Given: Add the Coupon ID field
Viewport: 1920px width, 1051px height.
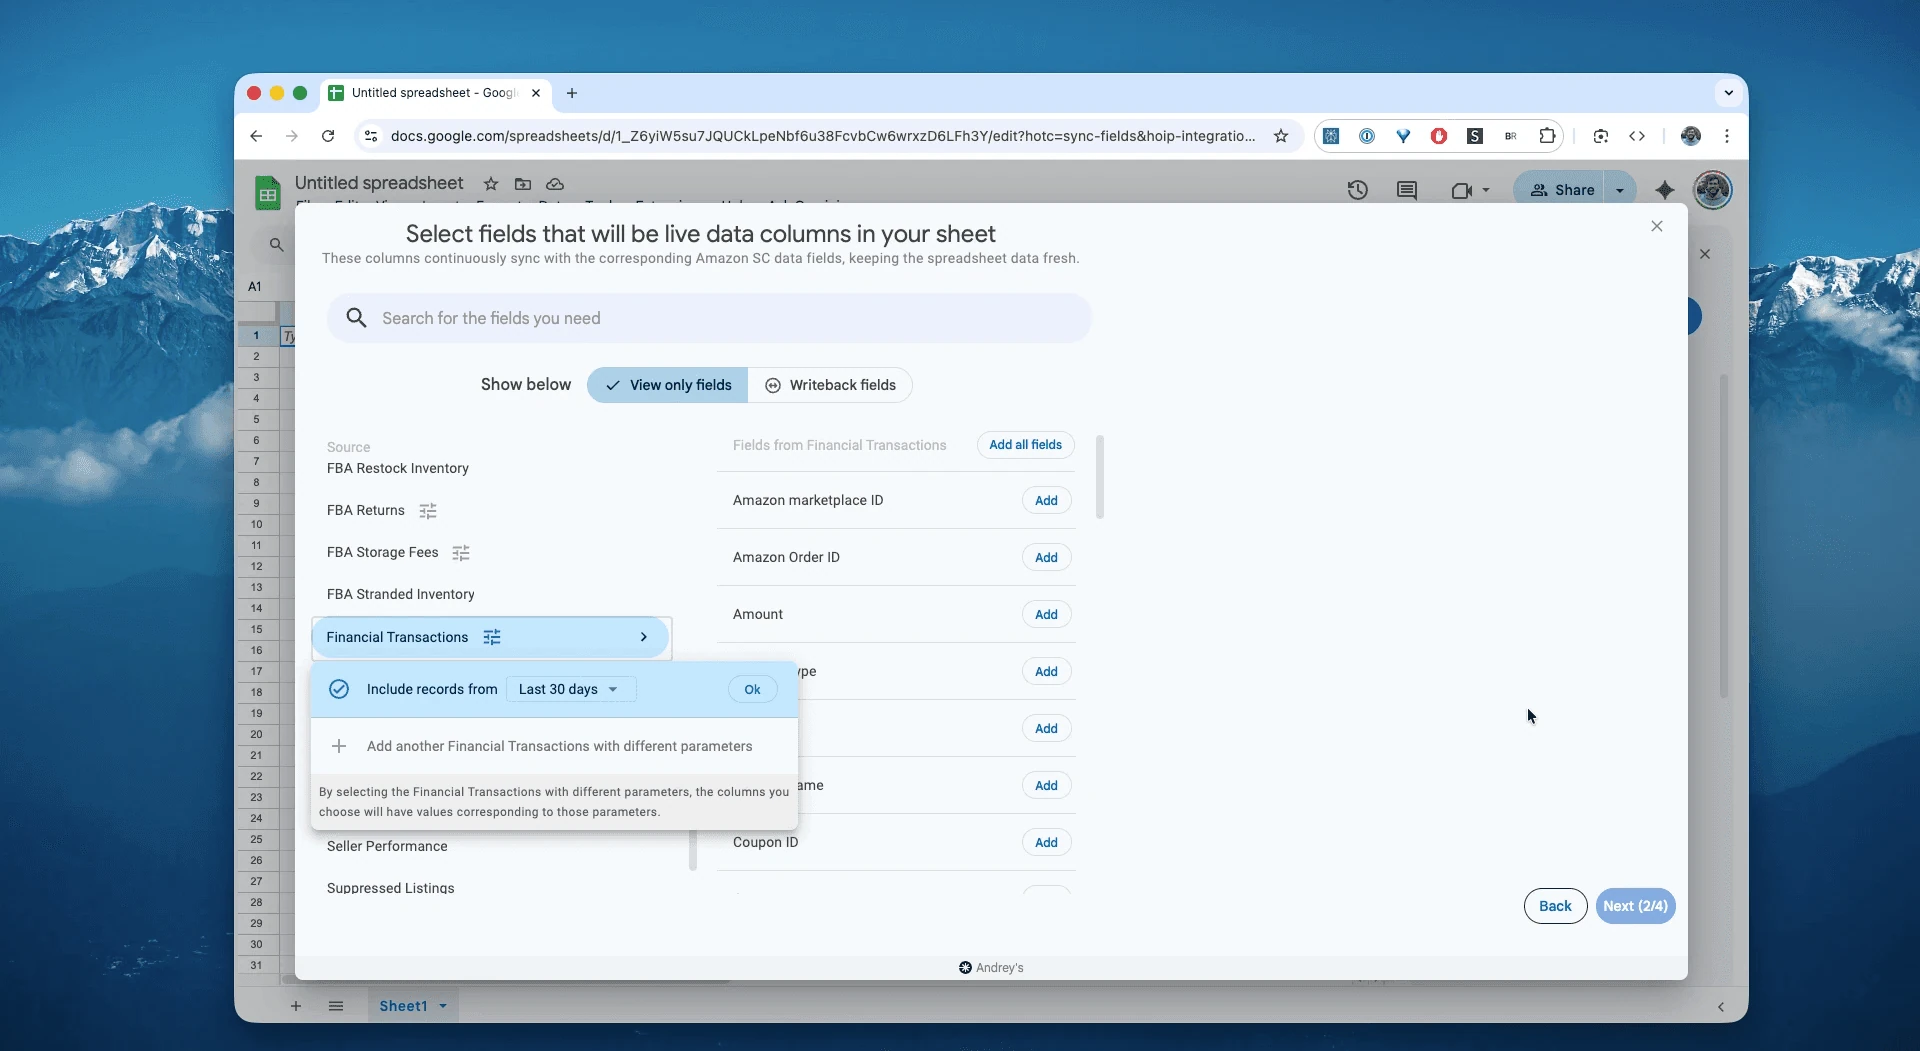Looking at the screenshot, I should tap(1047, 842).
